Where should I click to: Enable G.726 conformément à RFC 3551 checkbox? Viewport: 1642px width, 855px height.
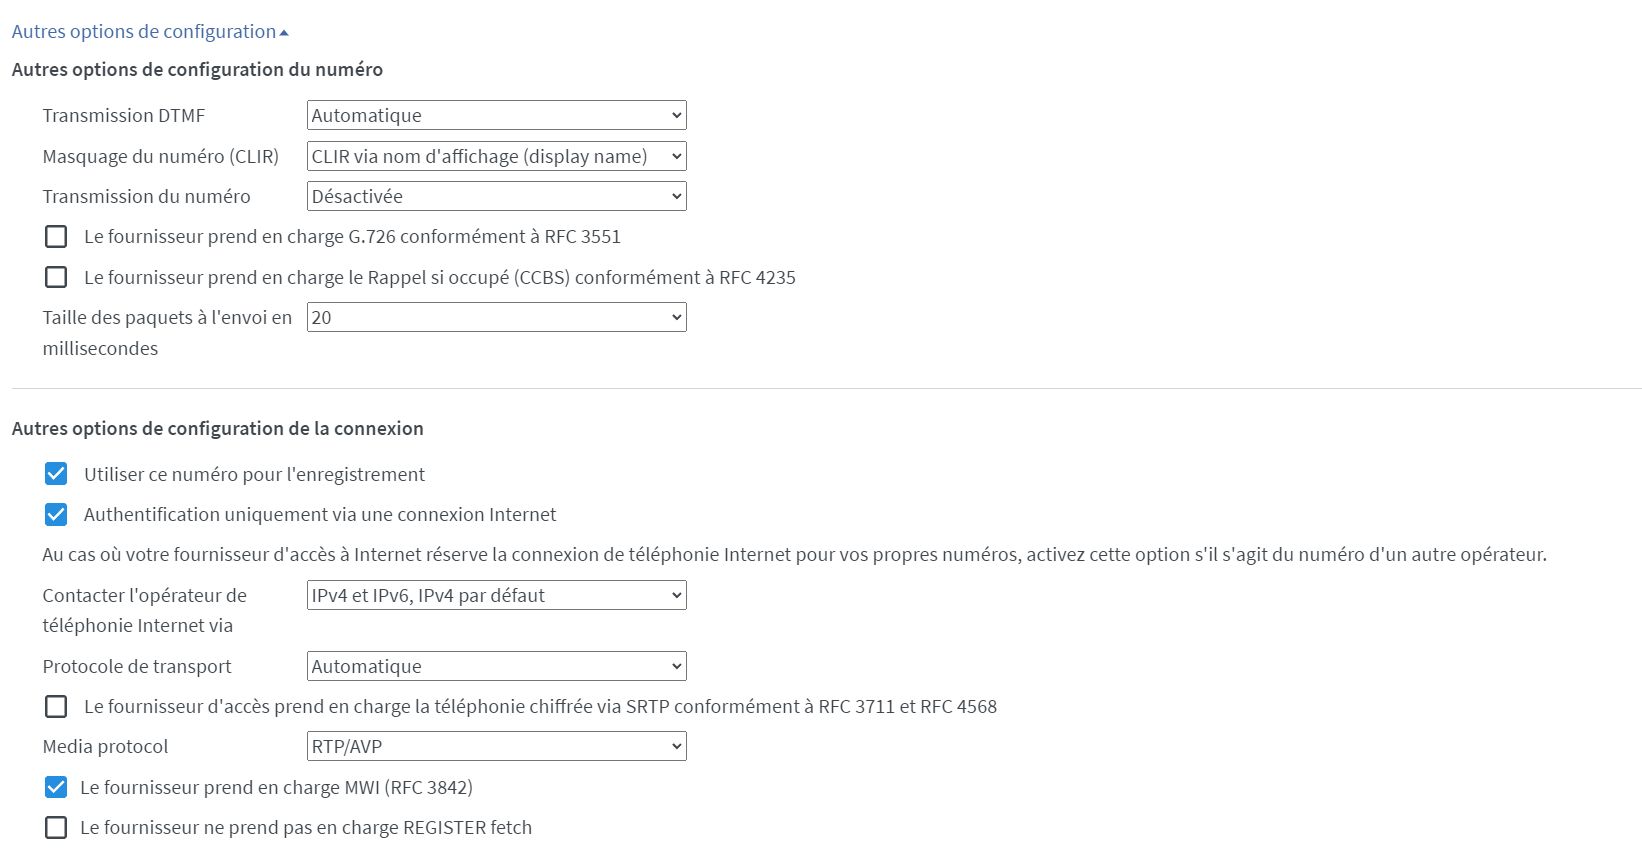56,236
